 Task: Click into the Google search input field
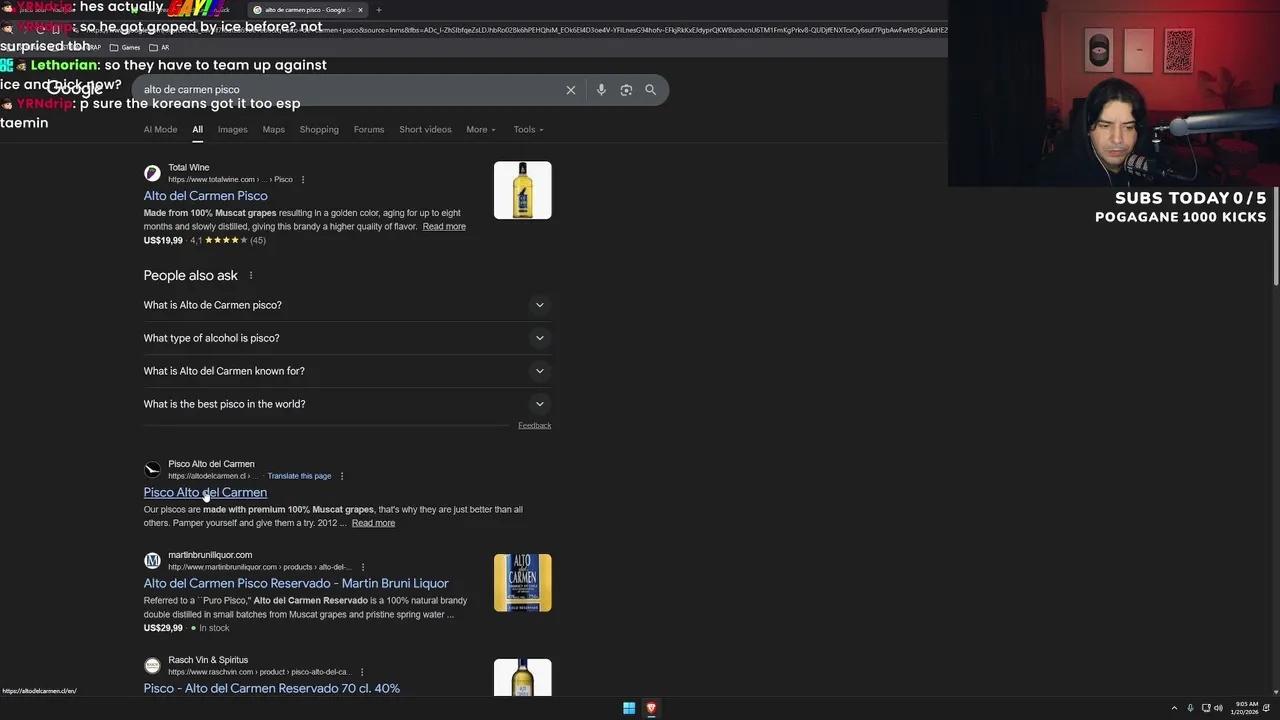(350, 90)
